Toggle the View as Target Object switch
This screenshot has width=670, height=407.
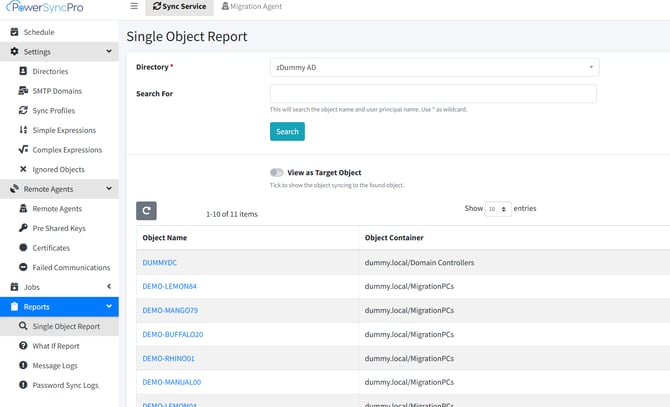click(x=276, y=173)
